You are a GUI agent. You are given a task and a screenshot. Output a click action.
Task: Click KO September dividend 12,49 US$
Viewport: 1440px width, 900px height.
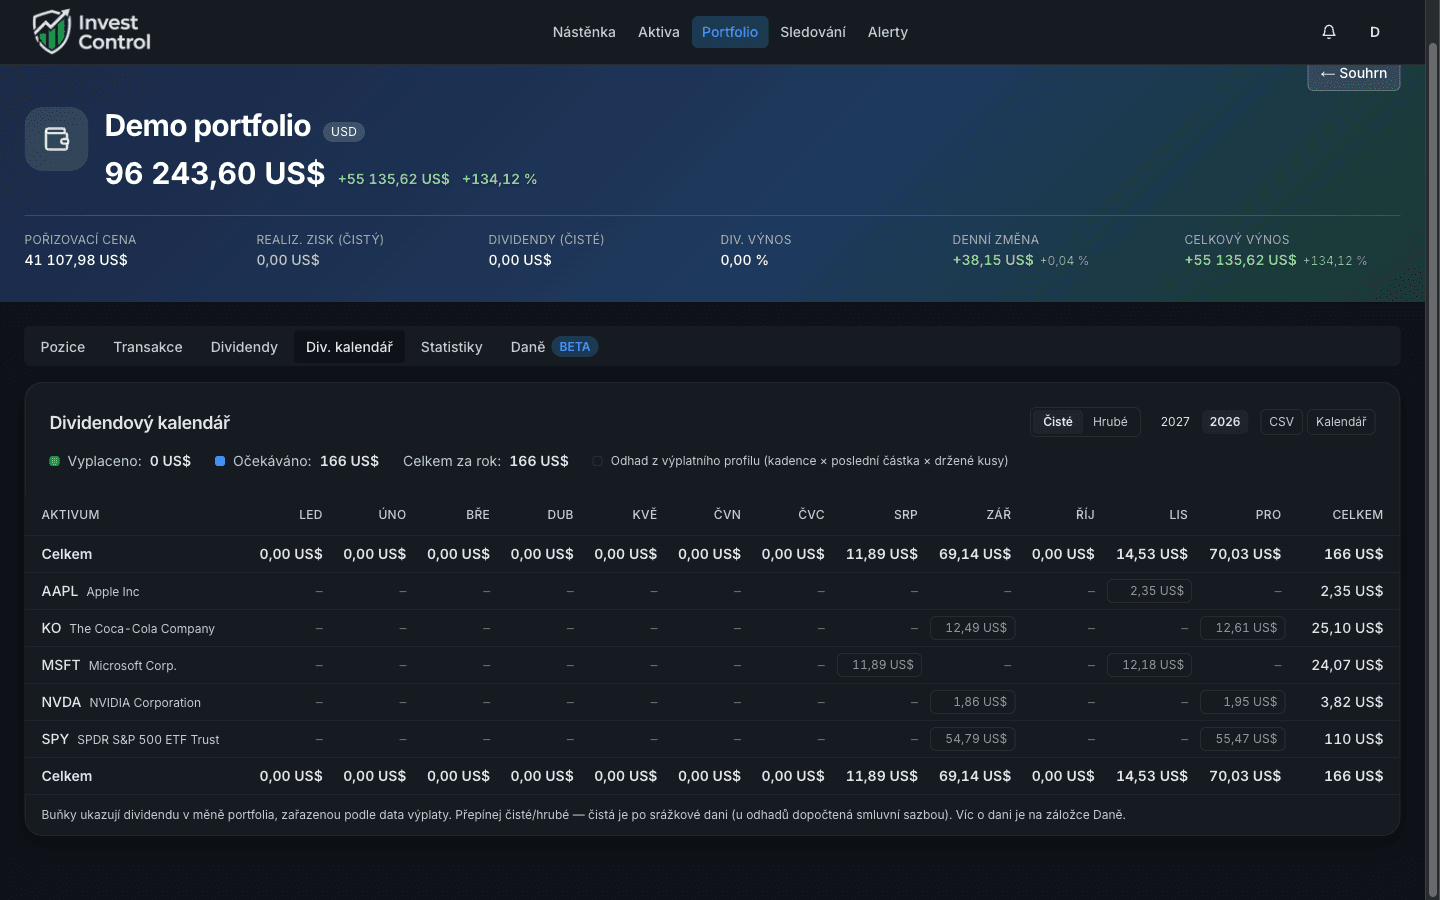tap(973, 628)
